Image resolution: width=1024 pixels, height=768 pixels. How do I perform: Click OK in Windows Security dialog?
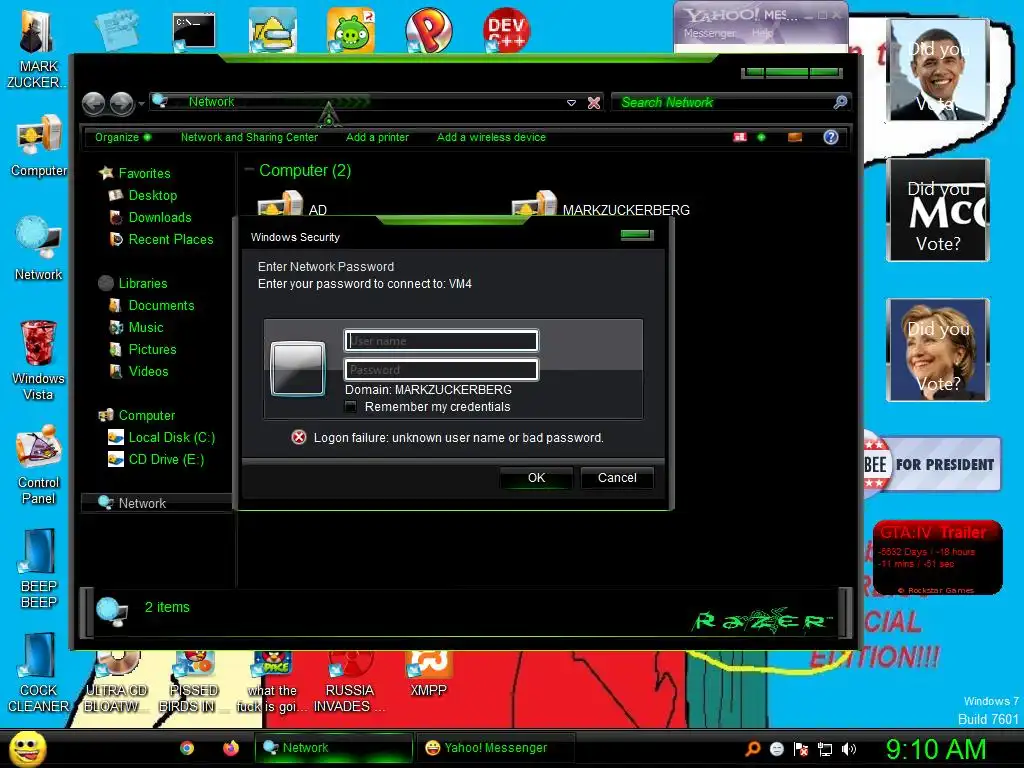[x=536, y=478]
